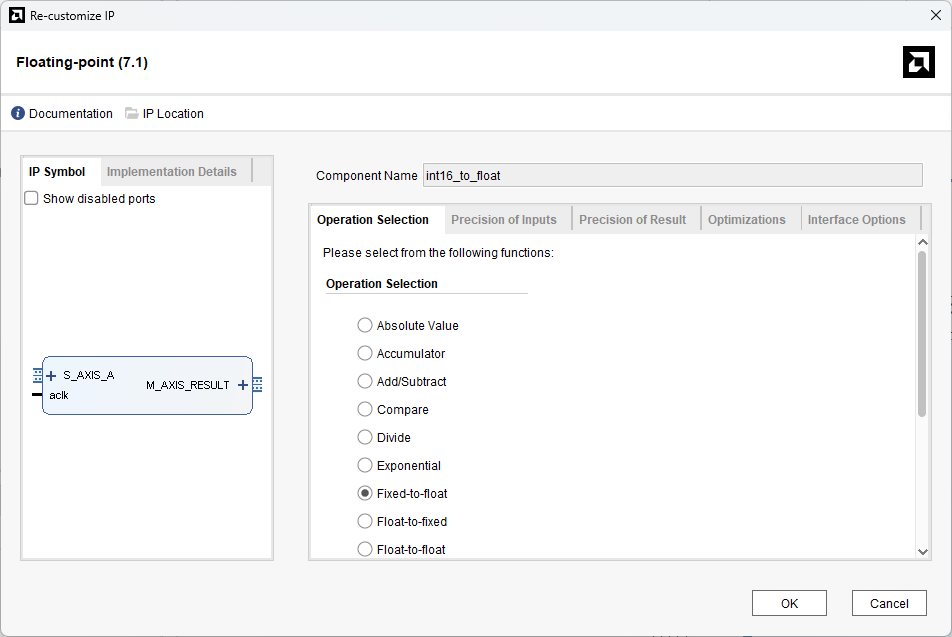Open the Precision of Inputs tab

(x=504, y=220)
